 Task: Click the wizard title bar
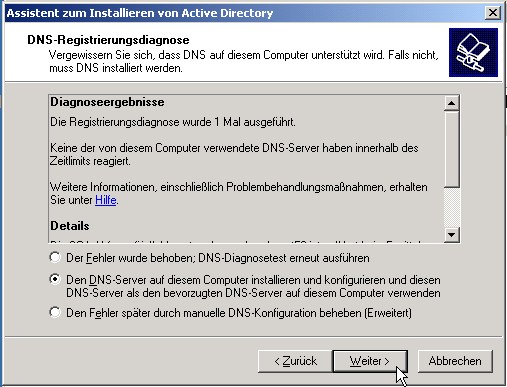[x=245, y=13]
